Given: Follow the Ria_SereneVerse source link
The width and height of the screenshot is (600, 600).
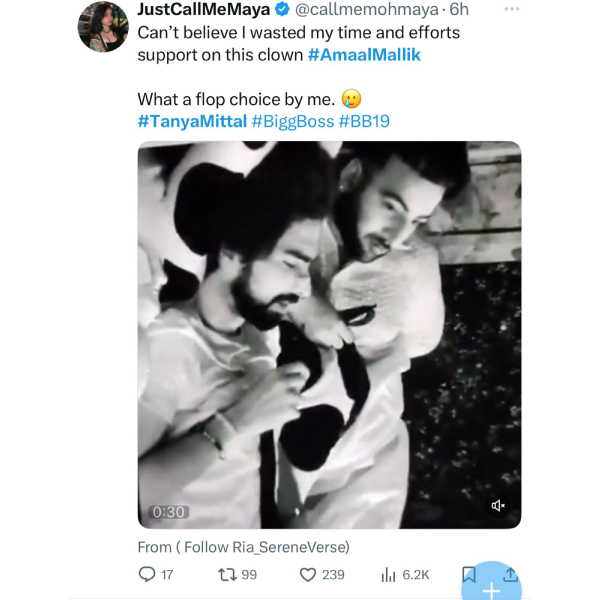Looking at the screenshot, I should (243, 546).
